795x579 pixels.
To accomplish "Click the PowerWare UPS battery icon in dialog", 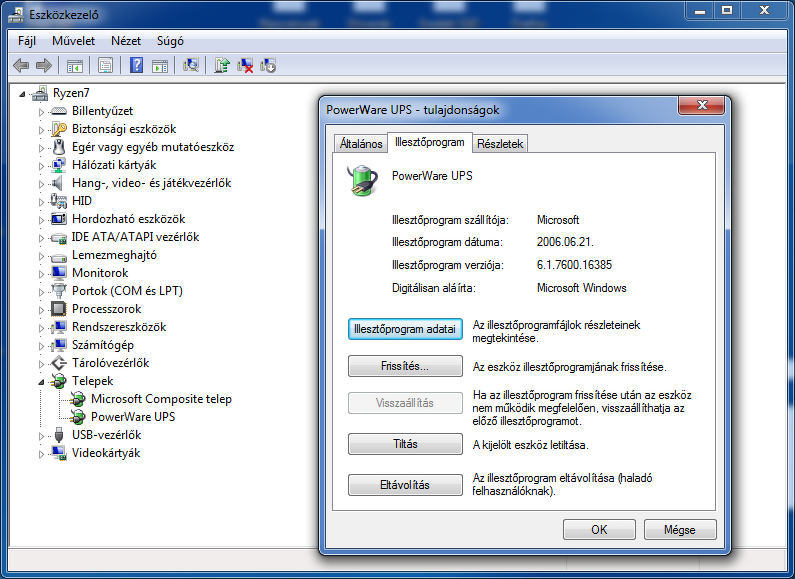I will point(363,180).
